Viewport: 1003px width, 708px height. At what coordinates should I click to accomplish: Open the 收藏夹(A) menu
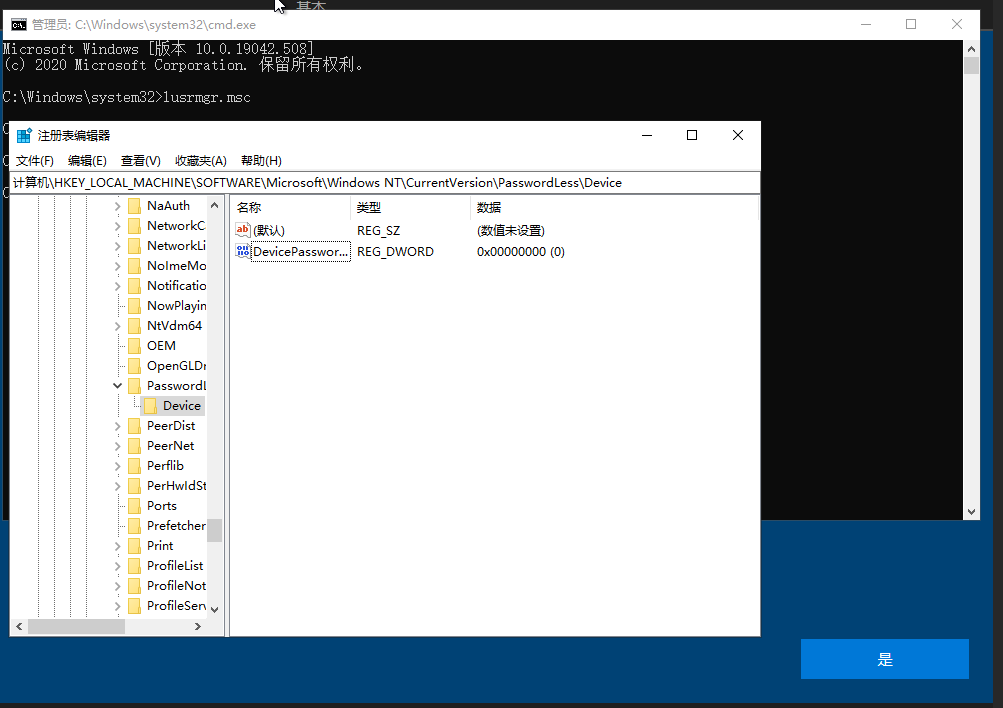pyautogui.click(x=201, y=161)
